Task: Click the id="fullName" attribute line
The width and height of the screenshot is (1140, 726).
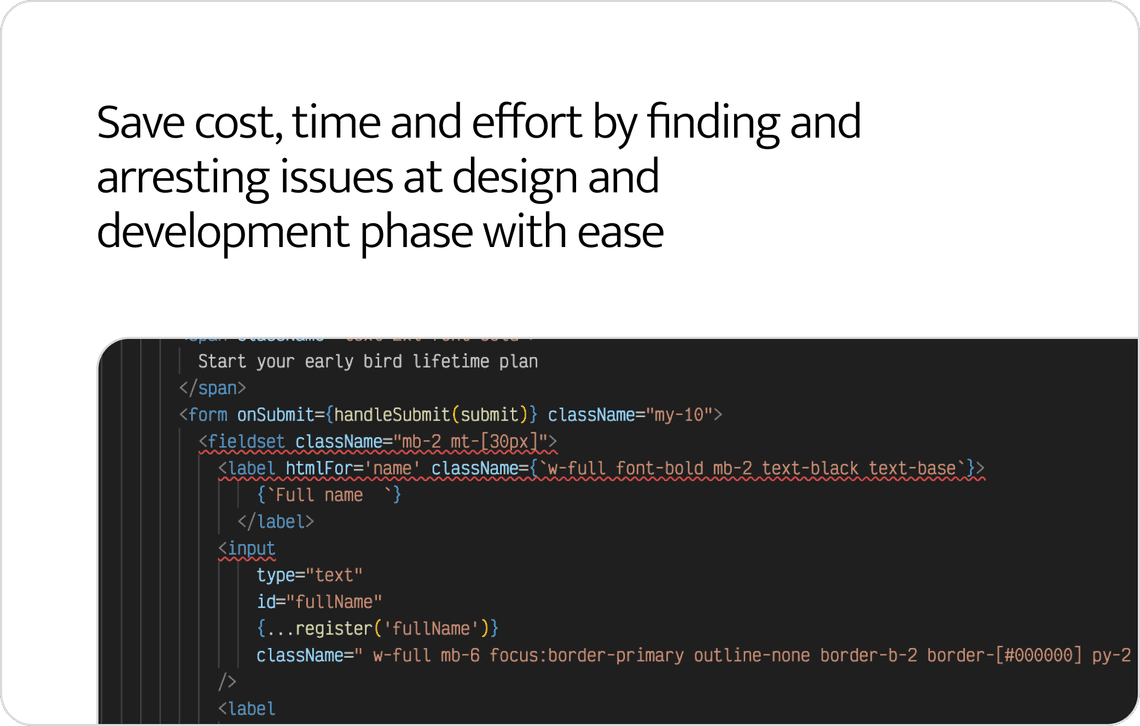Action: point(319,602)
